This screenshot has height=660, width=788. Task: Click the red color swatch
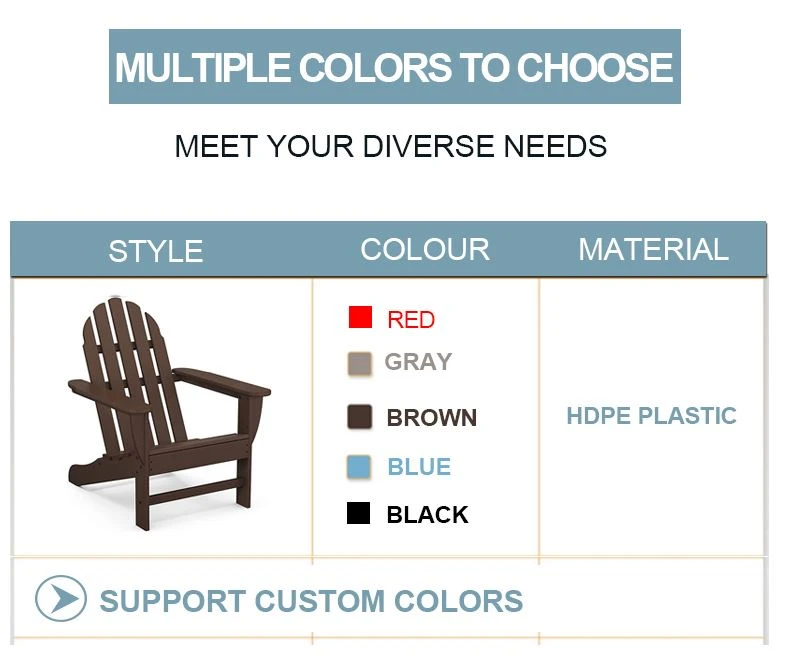[x=360, y=317]
